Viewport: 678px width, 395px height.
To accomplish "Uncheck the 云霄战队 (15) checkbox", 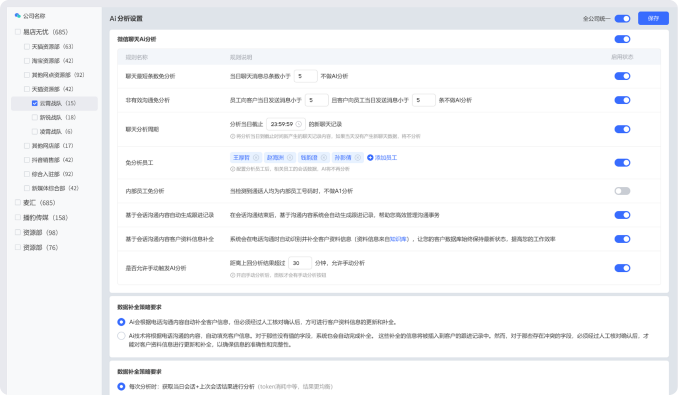I will point(35,103).
